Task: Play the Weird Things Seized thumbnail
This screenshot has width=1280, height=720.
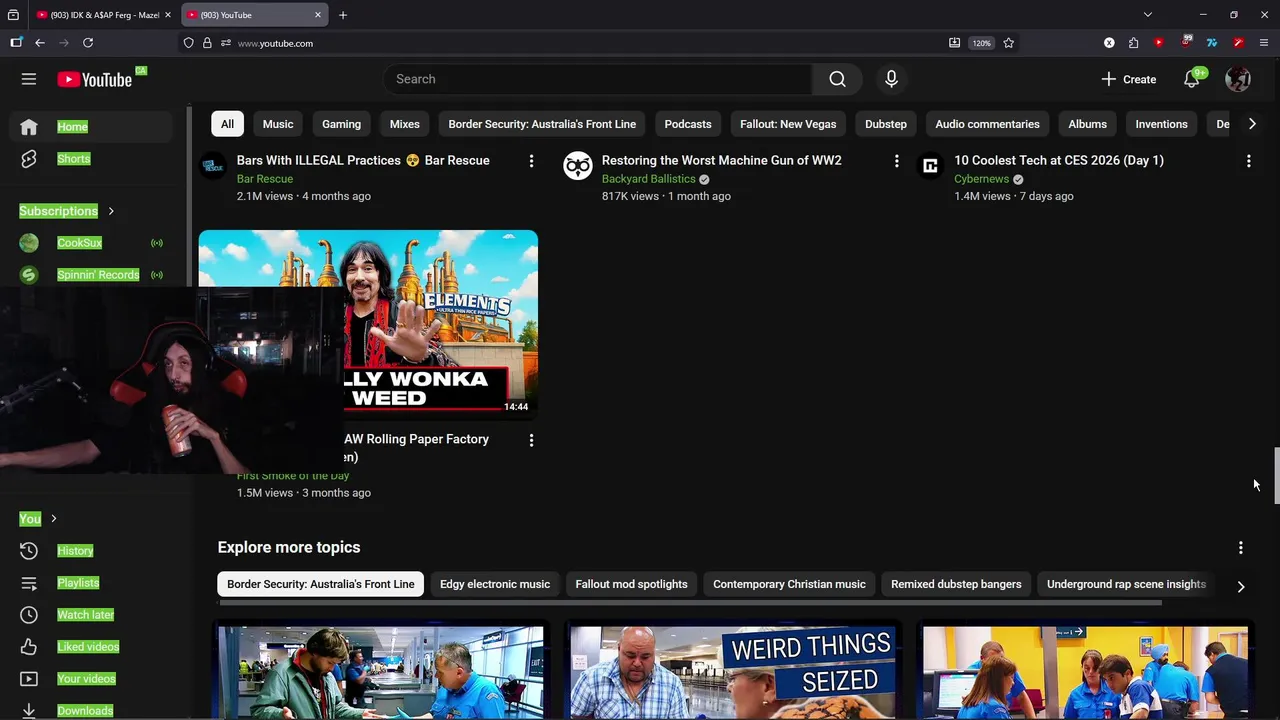Action: tap(733, 672)
